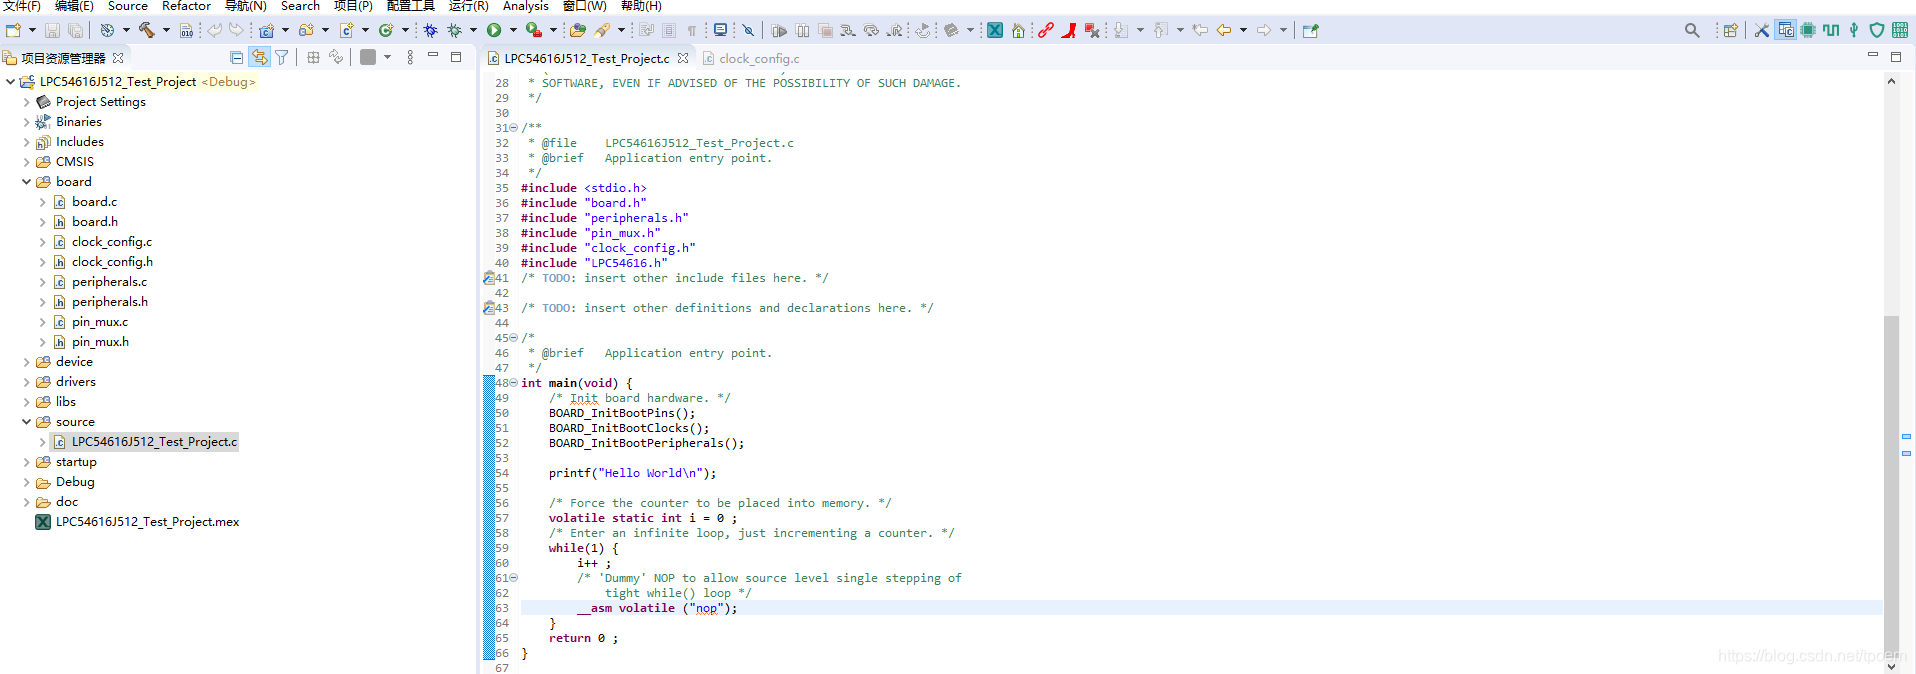
Task: Click the TODO task marker at line 41
Action: tap(489, 278)
